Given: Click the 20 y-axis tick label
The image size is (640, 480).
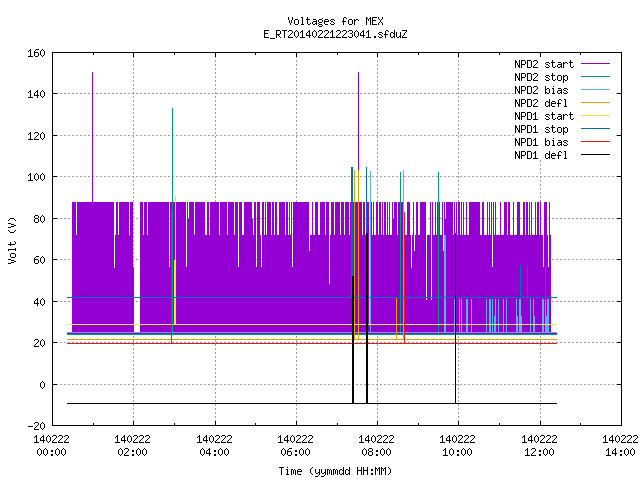Looking at the screenshot, I should tap(39, 343).
